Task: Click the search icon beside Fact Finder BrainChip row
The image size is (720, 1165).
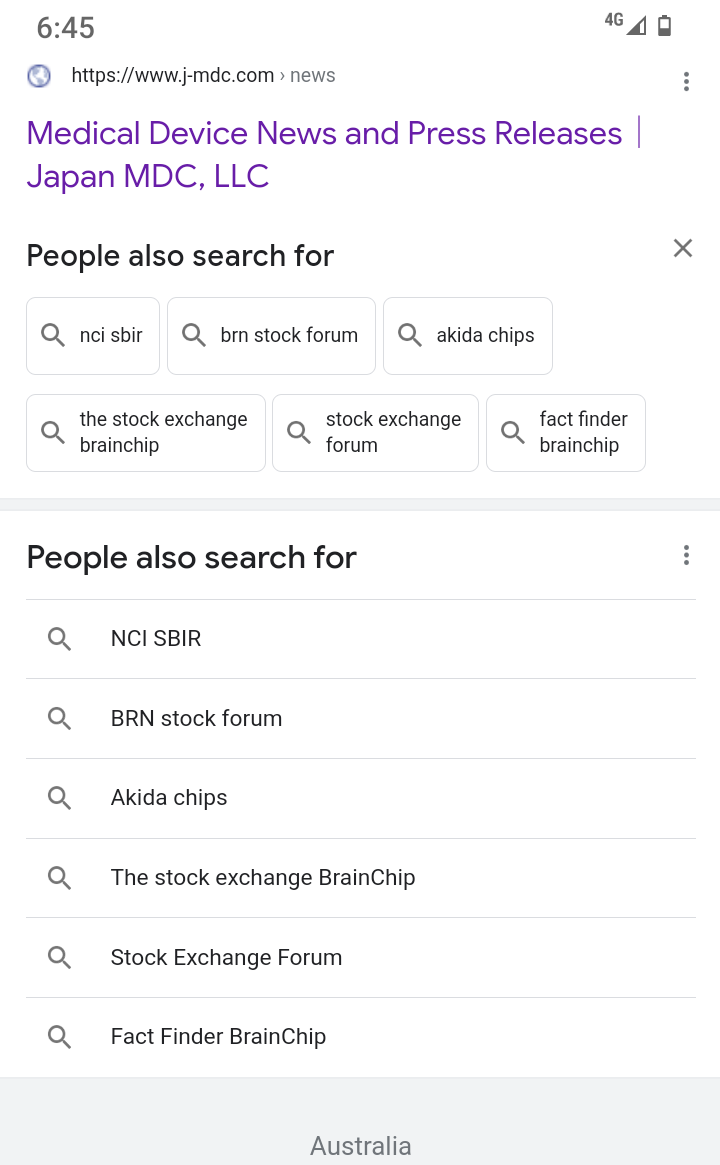Action: point(59,1036)
